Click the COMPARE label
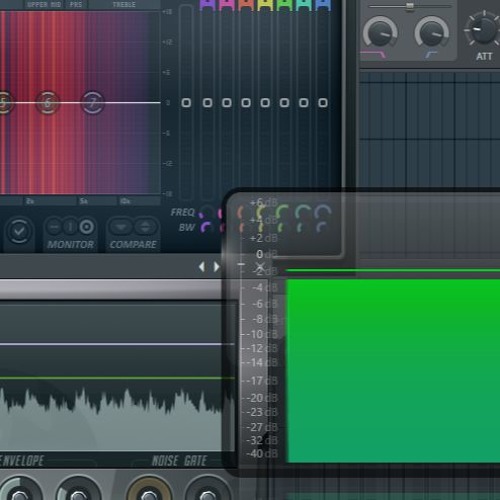The height and width of the screenshot is (500, 500). 133,245
